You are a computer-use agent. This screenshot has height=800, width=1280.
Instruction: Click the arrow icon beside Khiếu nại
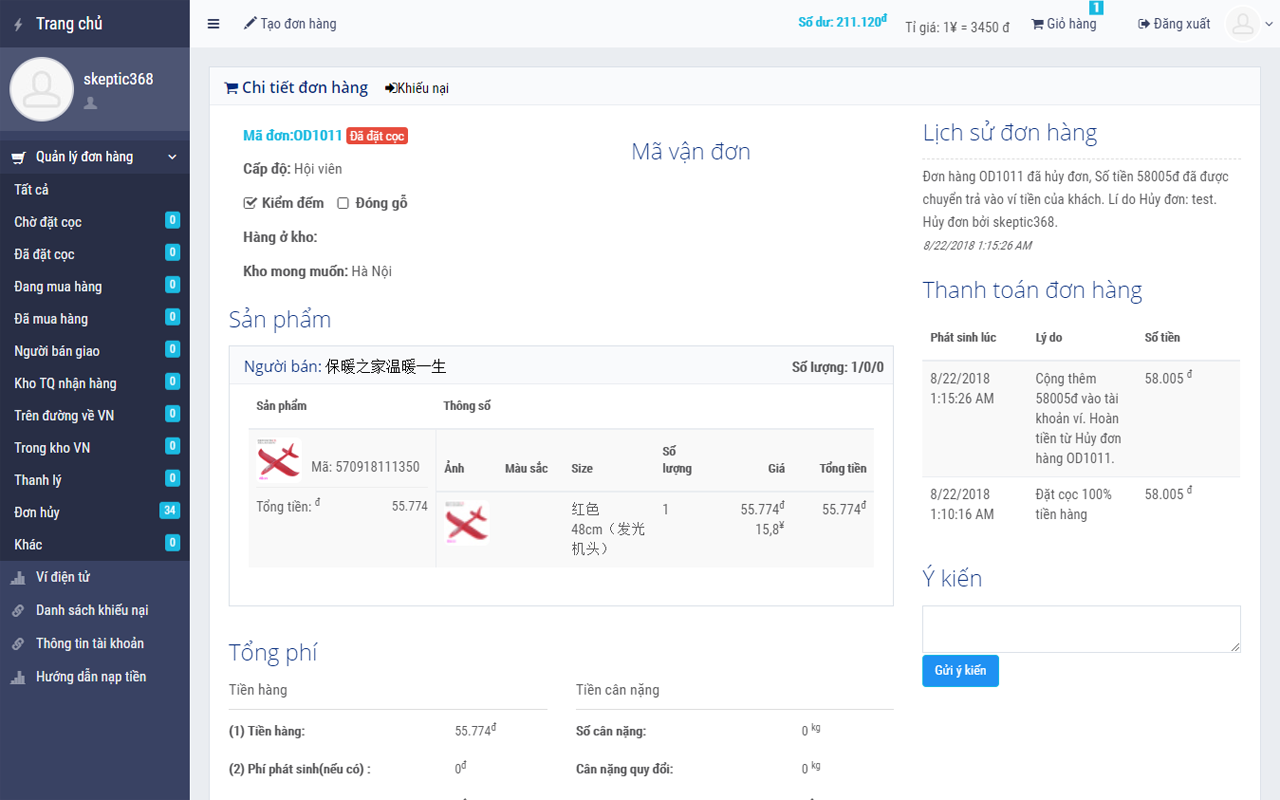tap(390, 88)
